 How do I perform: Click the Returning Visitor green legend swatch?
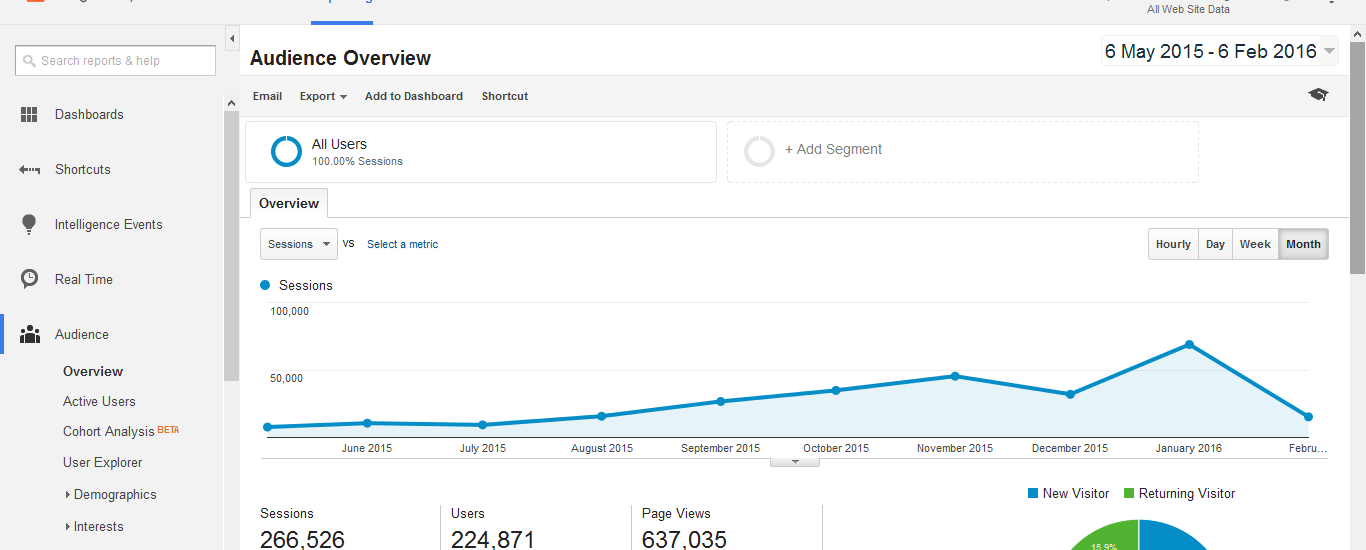(1129, 493)
